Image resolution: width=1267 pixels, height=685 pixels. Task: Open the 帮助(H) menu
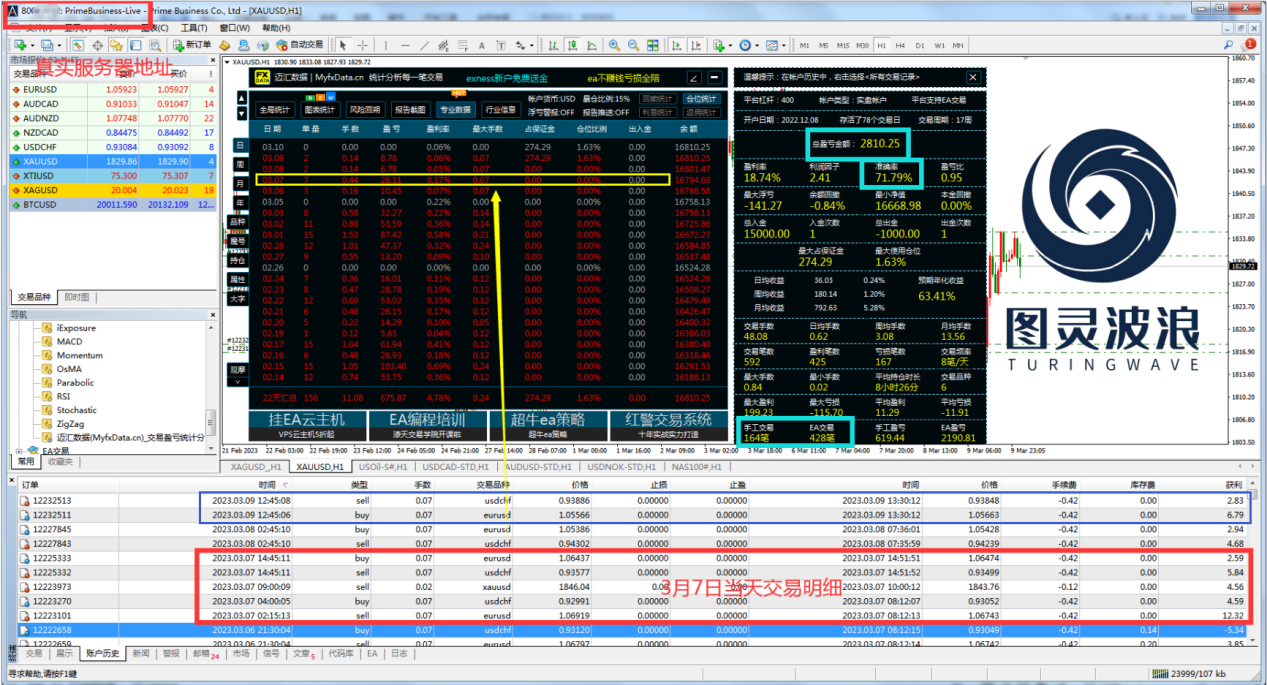[276, 28]
